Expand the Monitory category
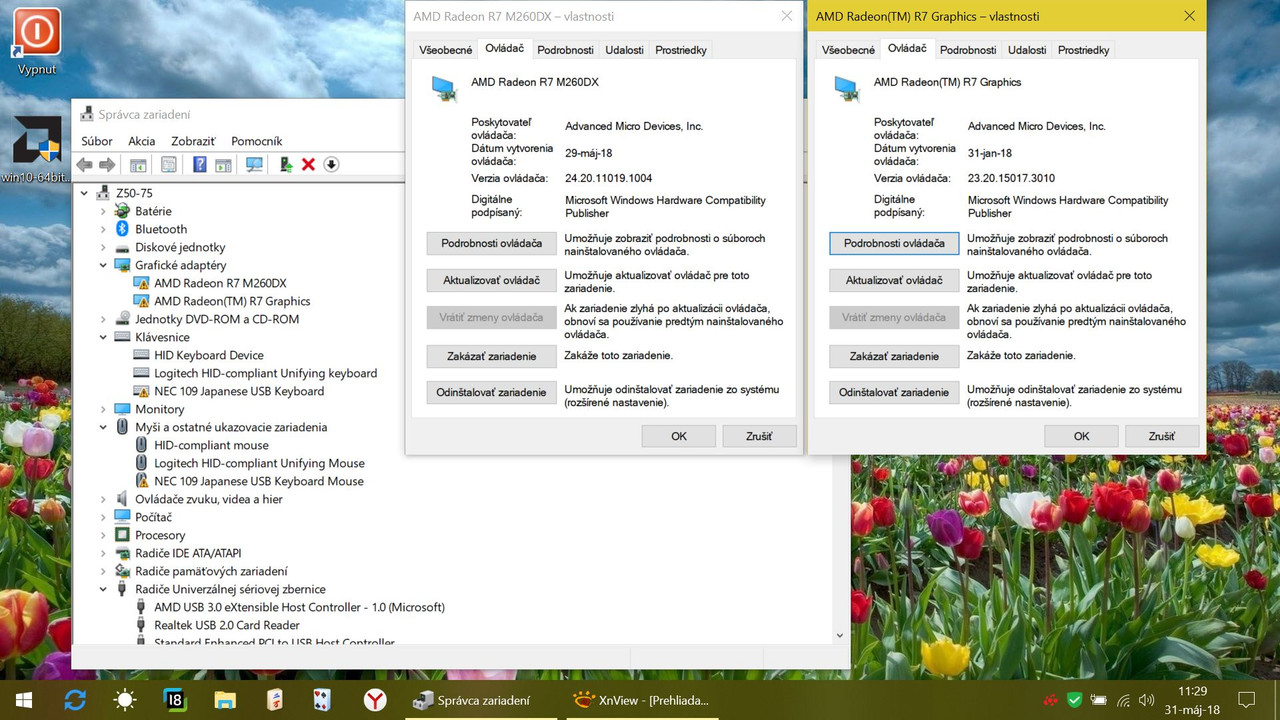1280x720 pixels. 103,409
